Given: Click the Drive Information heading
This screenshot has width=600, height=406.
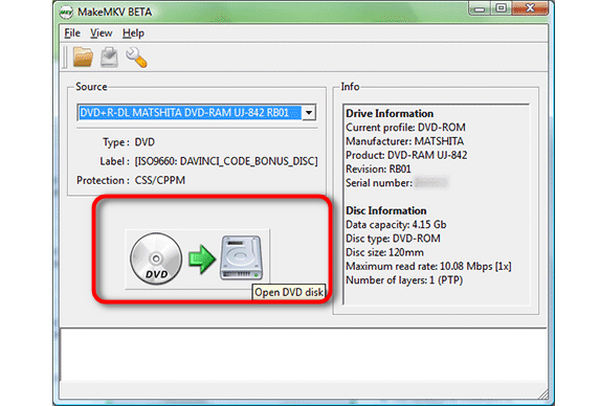Looking at the screenshot, I should [x=390, y=114].
